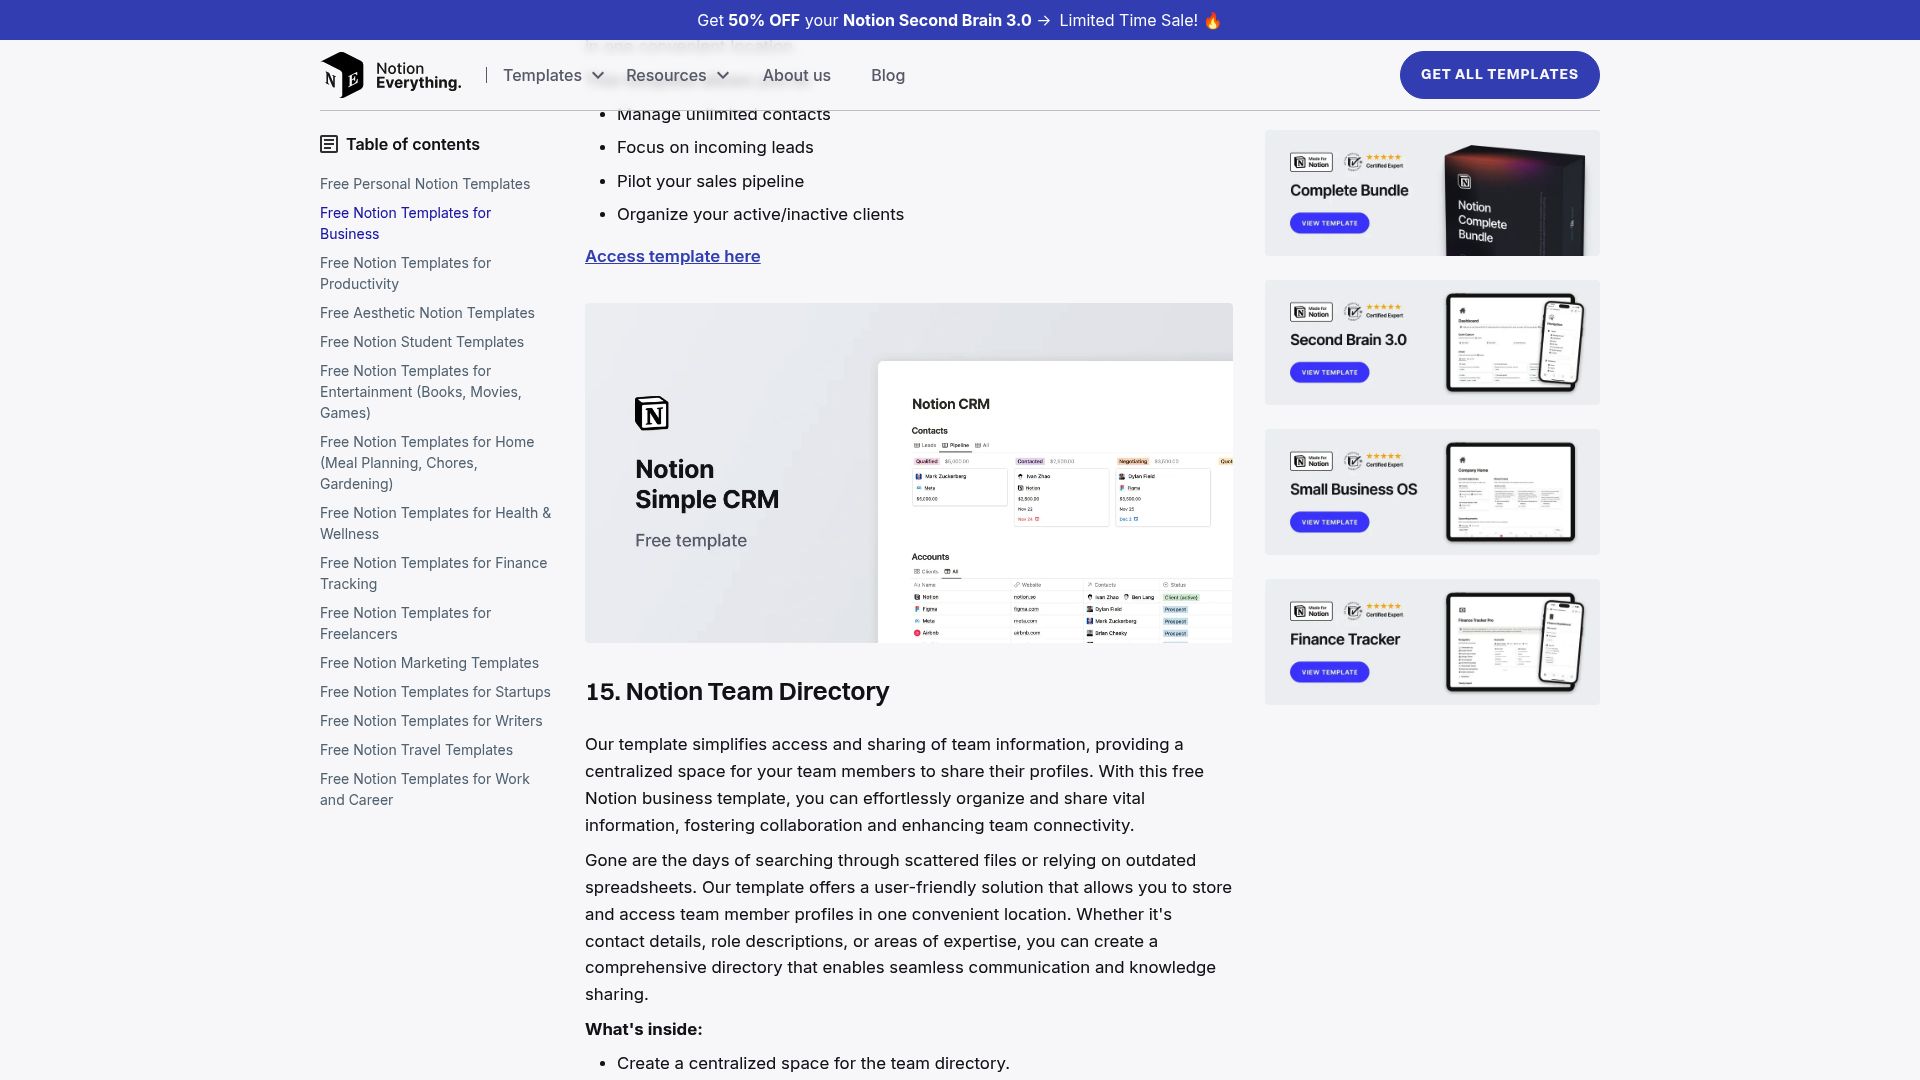1920x1080 pixels.
Task: Click the What's inside: label
Action: click(x=643, y=1029)
